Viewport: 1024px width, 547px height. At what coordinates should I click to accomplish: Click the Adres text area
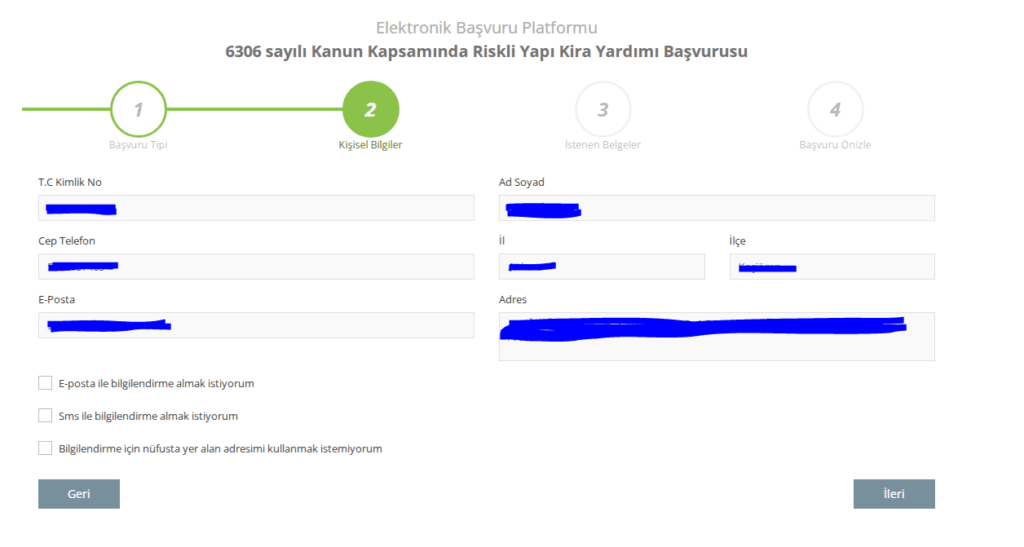click(716, 336)
